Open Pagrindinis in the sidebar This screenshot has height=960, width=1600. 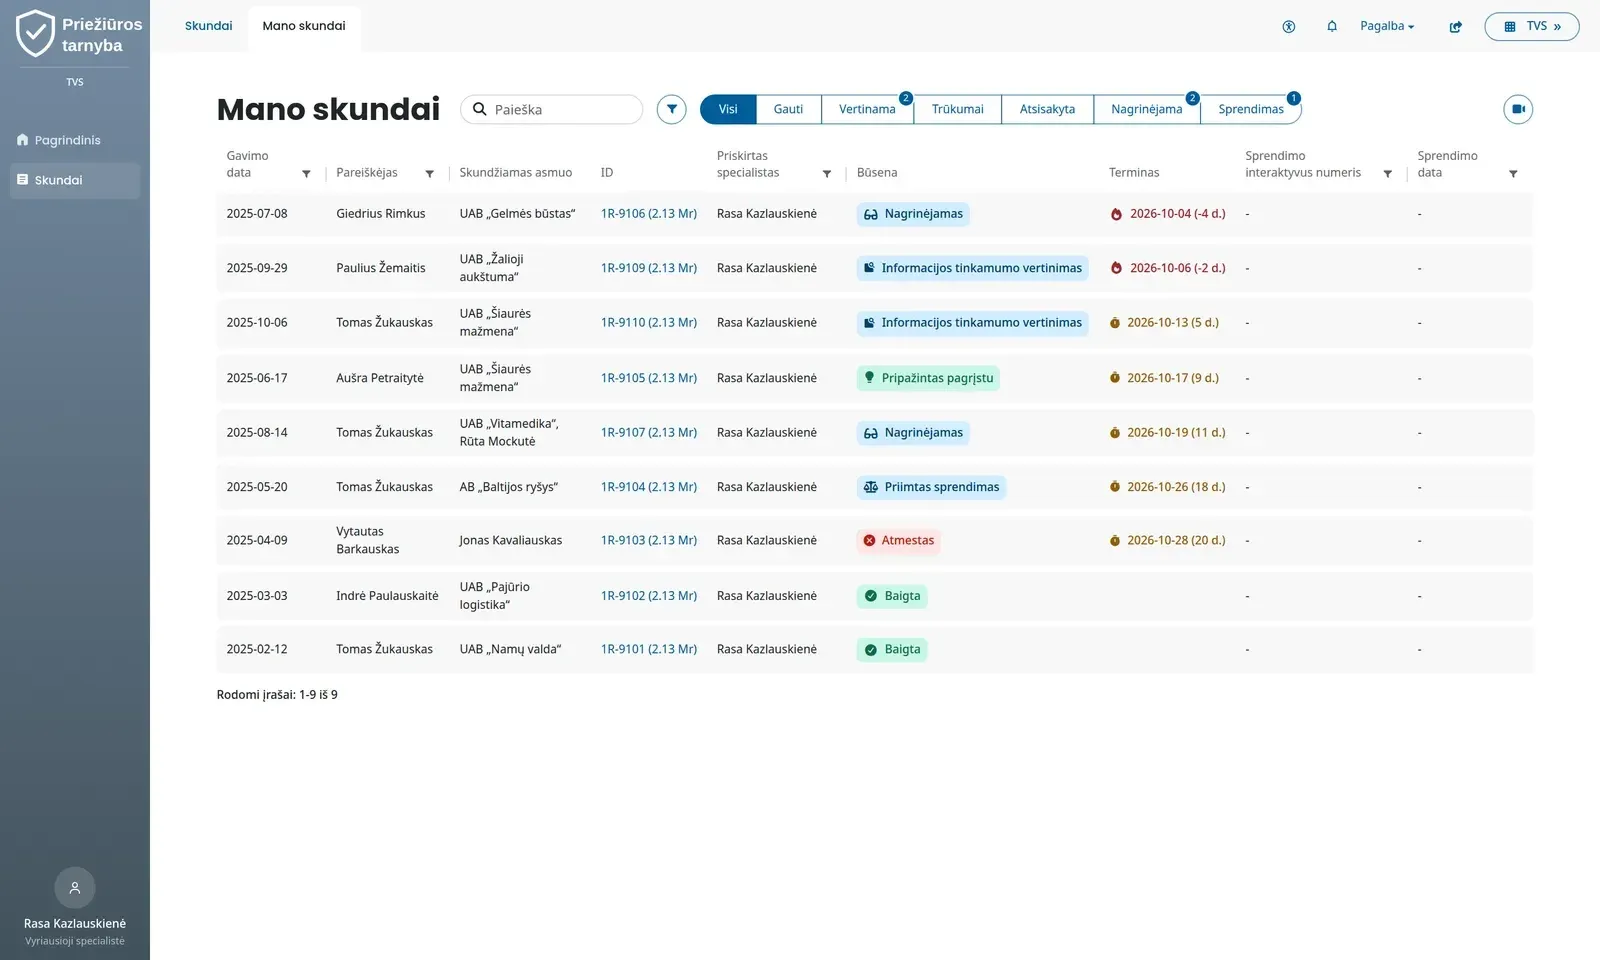coord(75,140)
